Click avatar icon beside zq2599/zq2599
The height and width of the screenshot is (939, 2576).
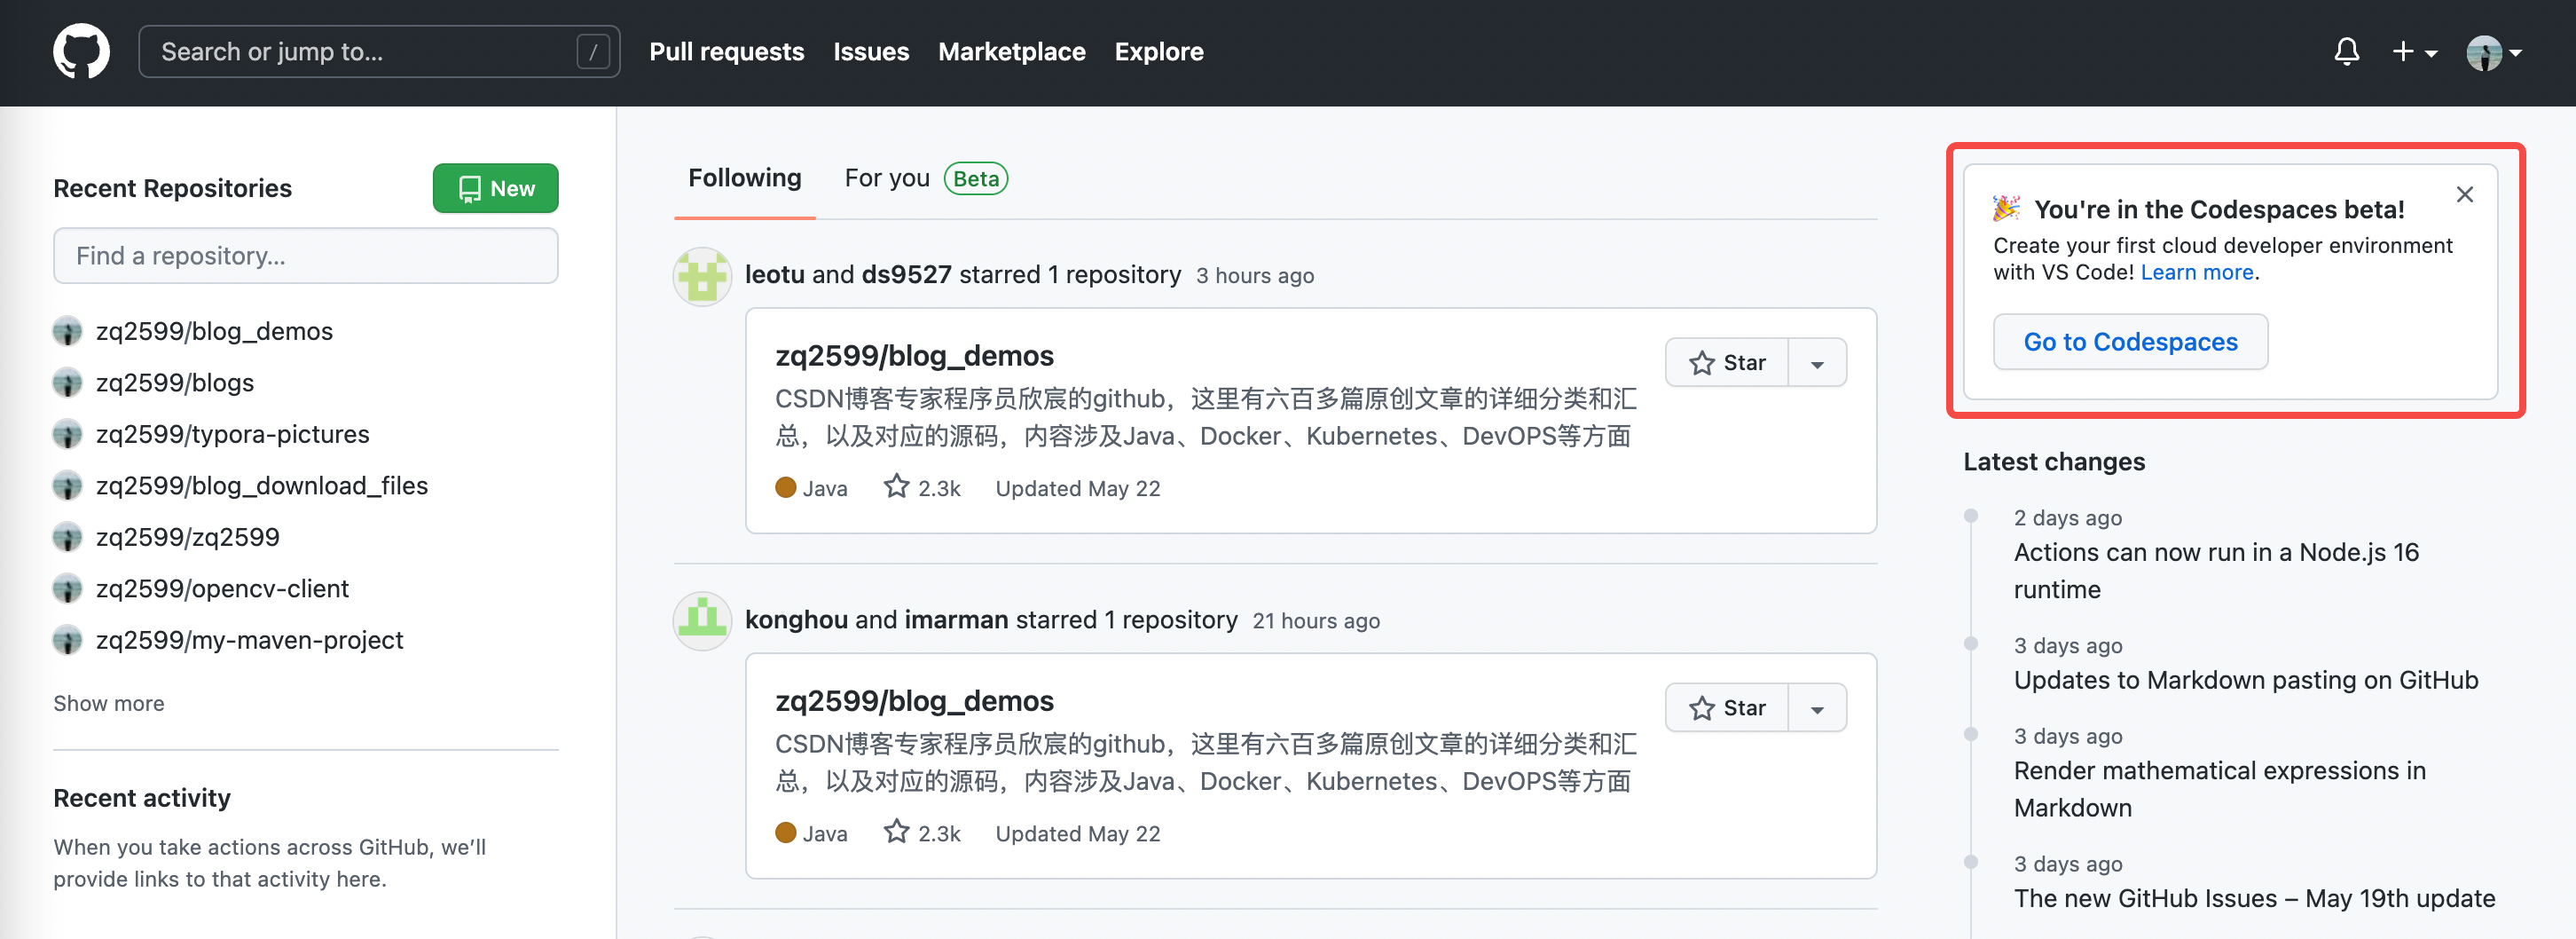[67, 537]
